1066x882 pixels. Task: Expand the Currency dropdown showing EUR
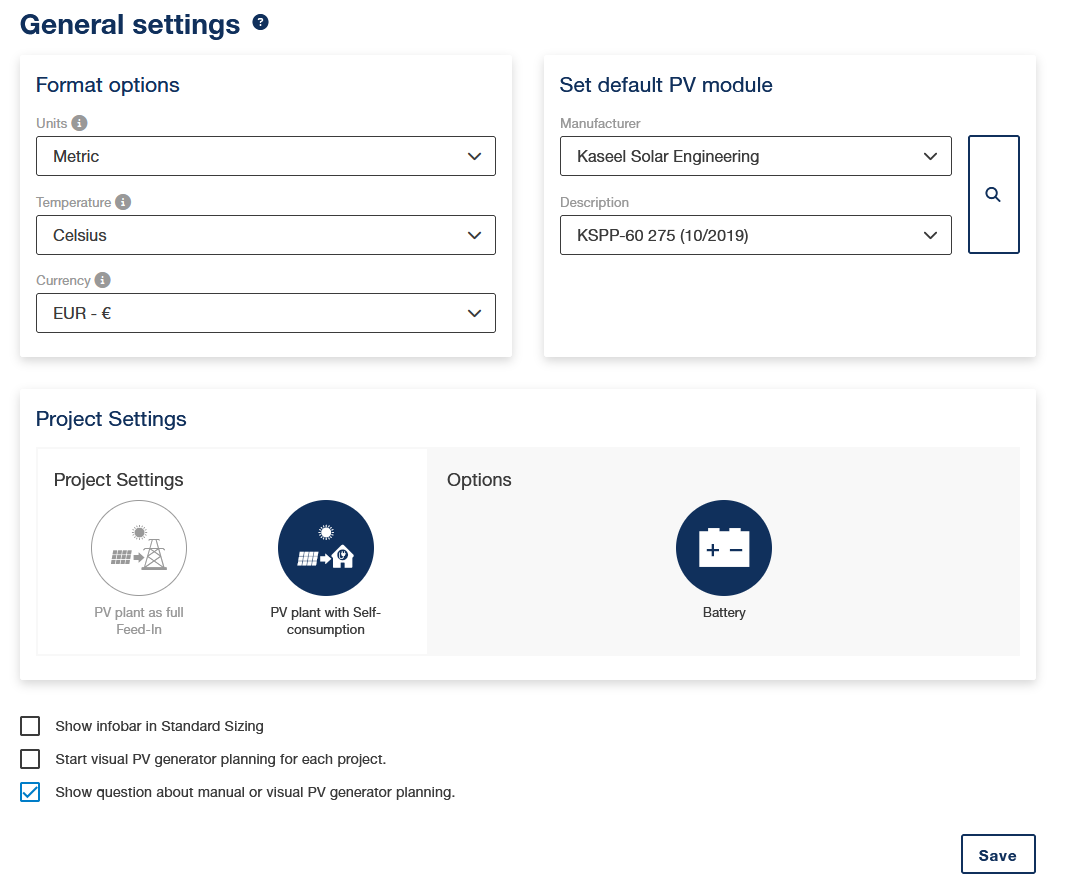click(266, 313)
